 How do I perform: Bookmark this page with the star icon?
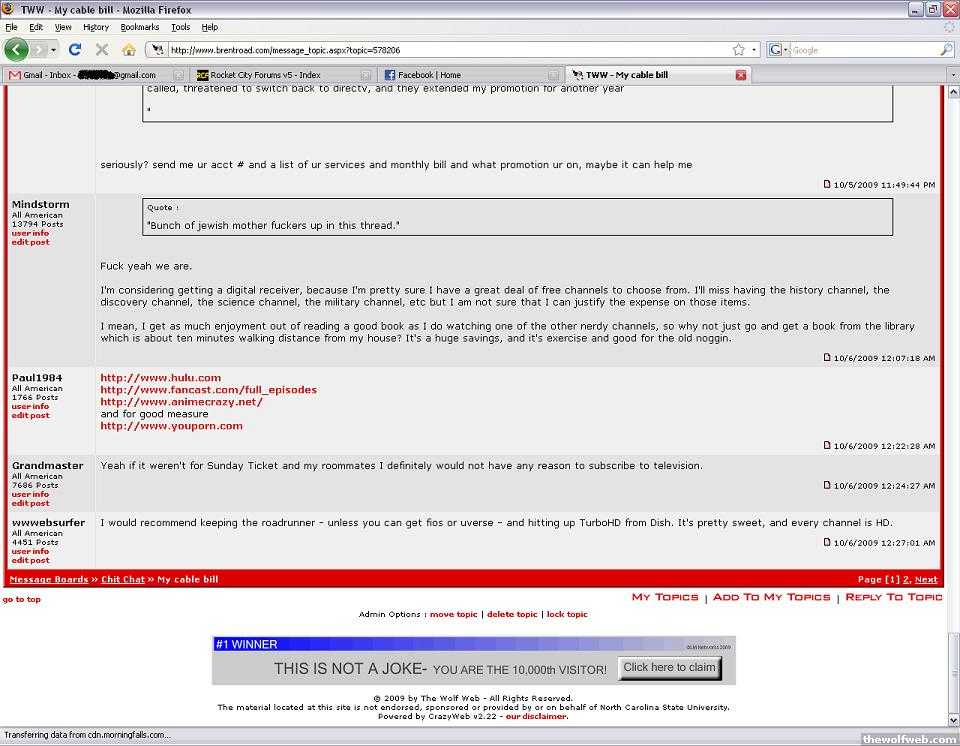[738, 49]
